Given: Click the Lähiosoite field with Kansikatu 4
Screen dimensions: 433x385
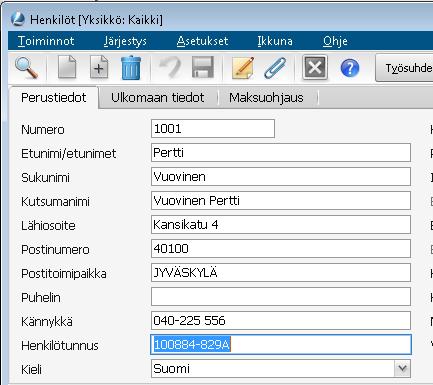Looking at the screenshot, I should pyautogui.click(x=281, y=225).
